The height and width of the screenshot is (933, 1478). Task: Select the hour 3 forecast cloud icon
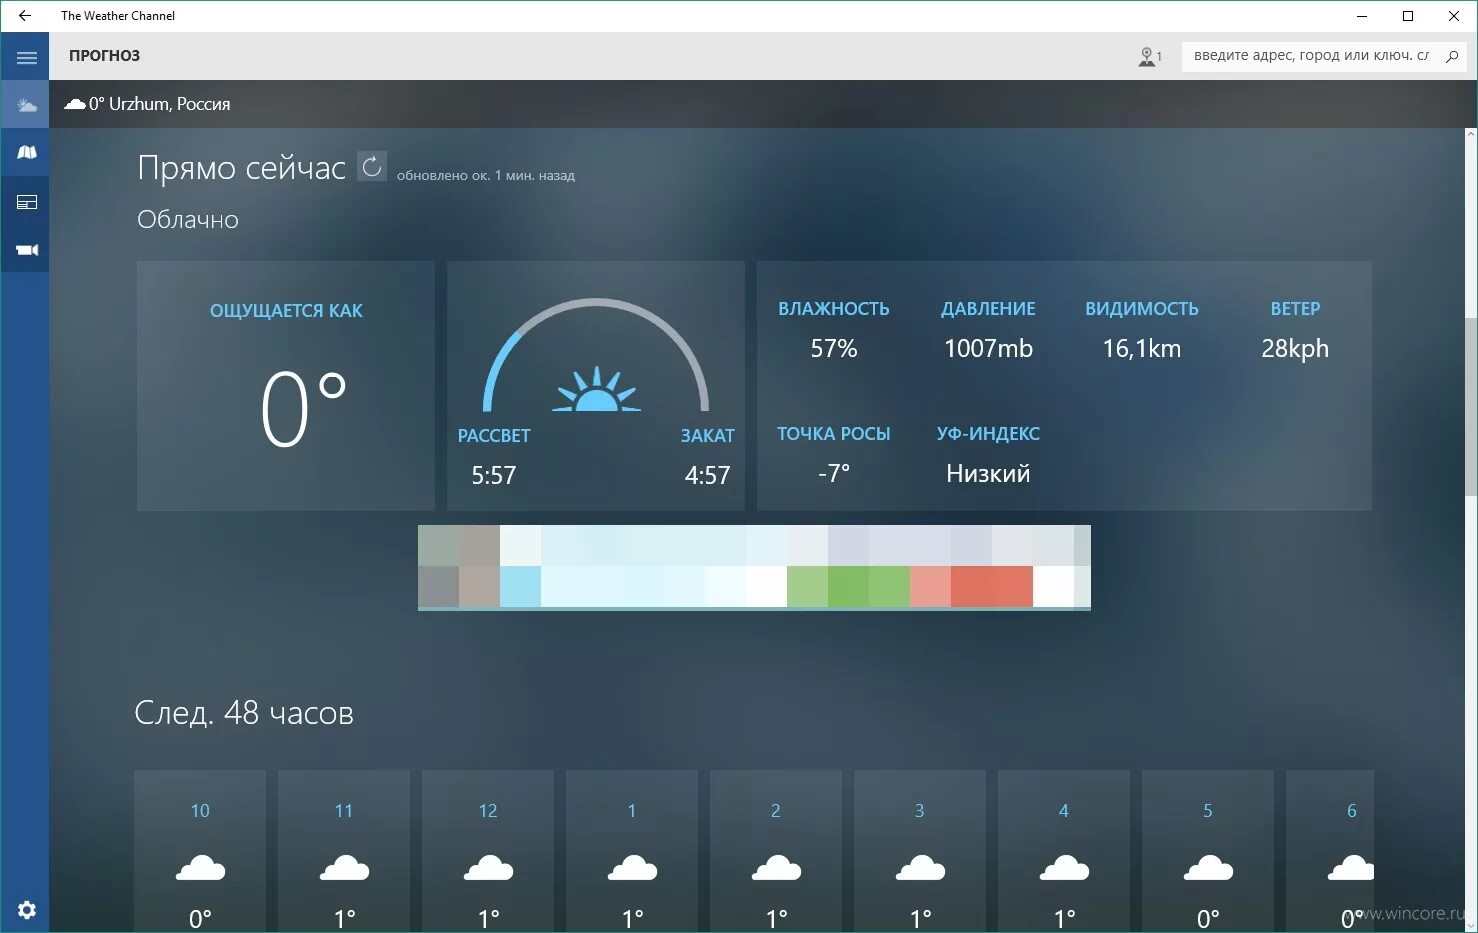[920, 867]
